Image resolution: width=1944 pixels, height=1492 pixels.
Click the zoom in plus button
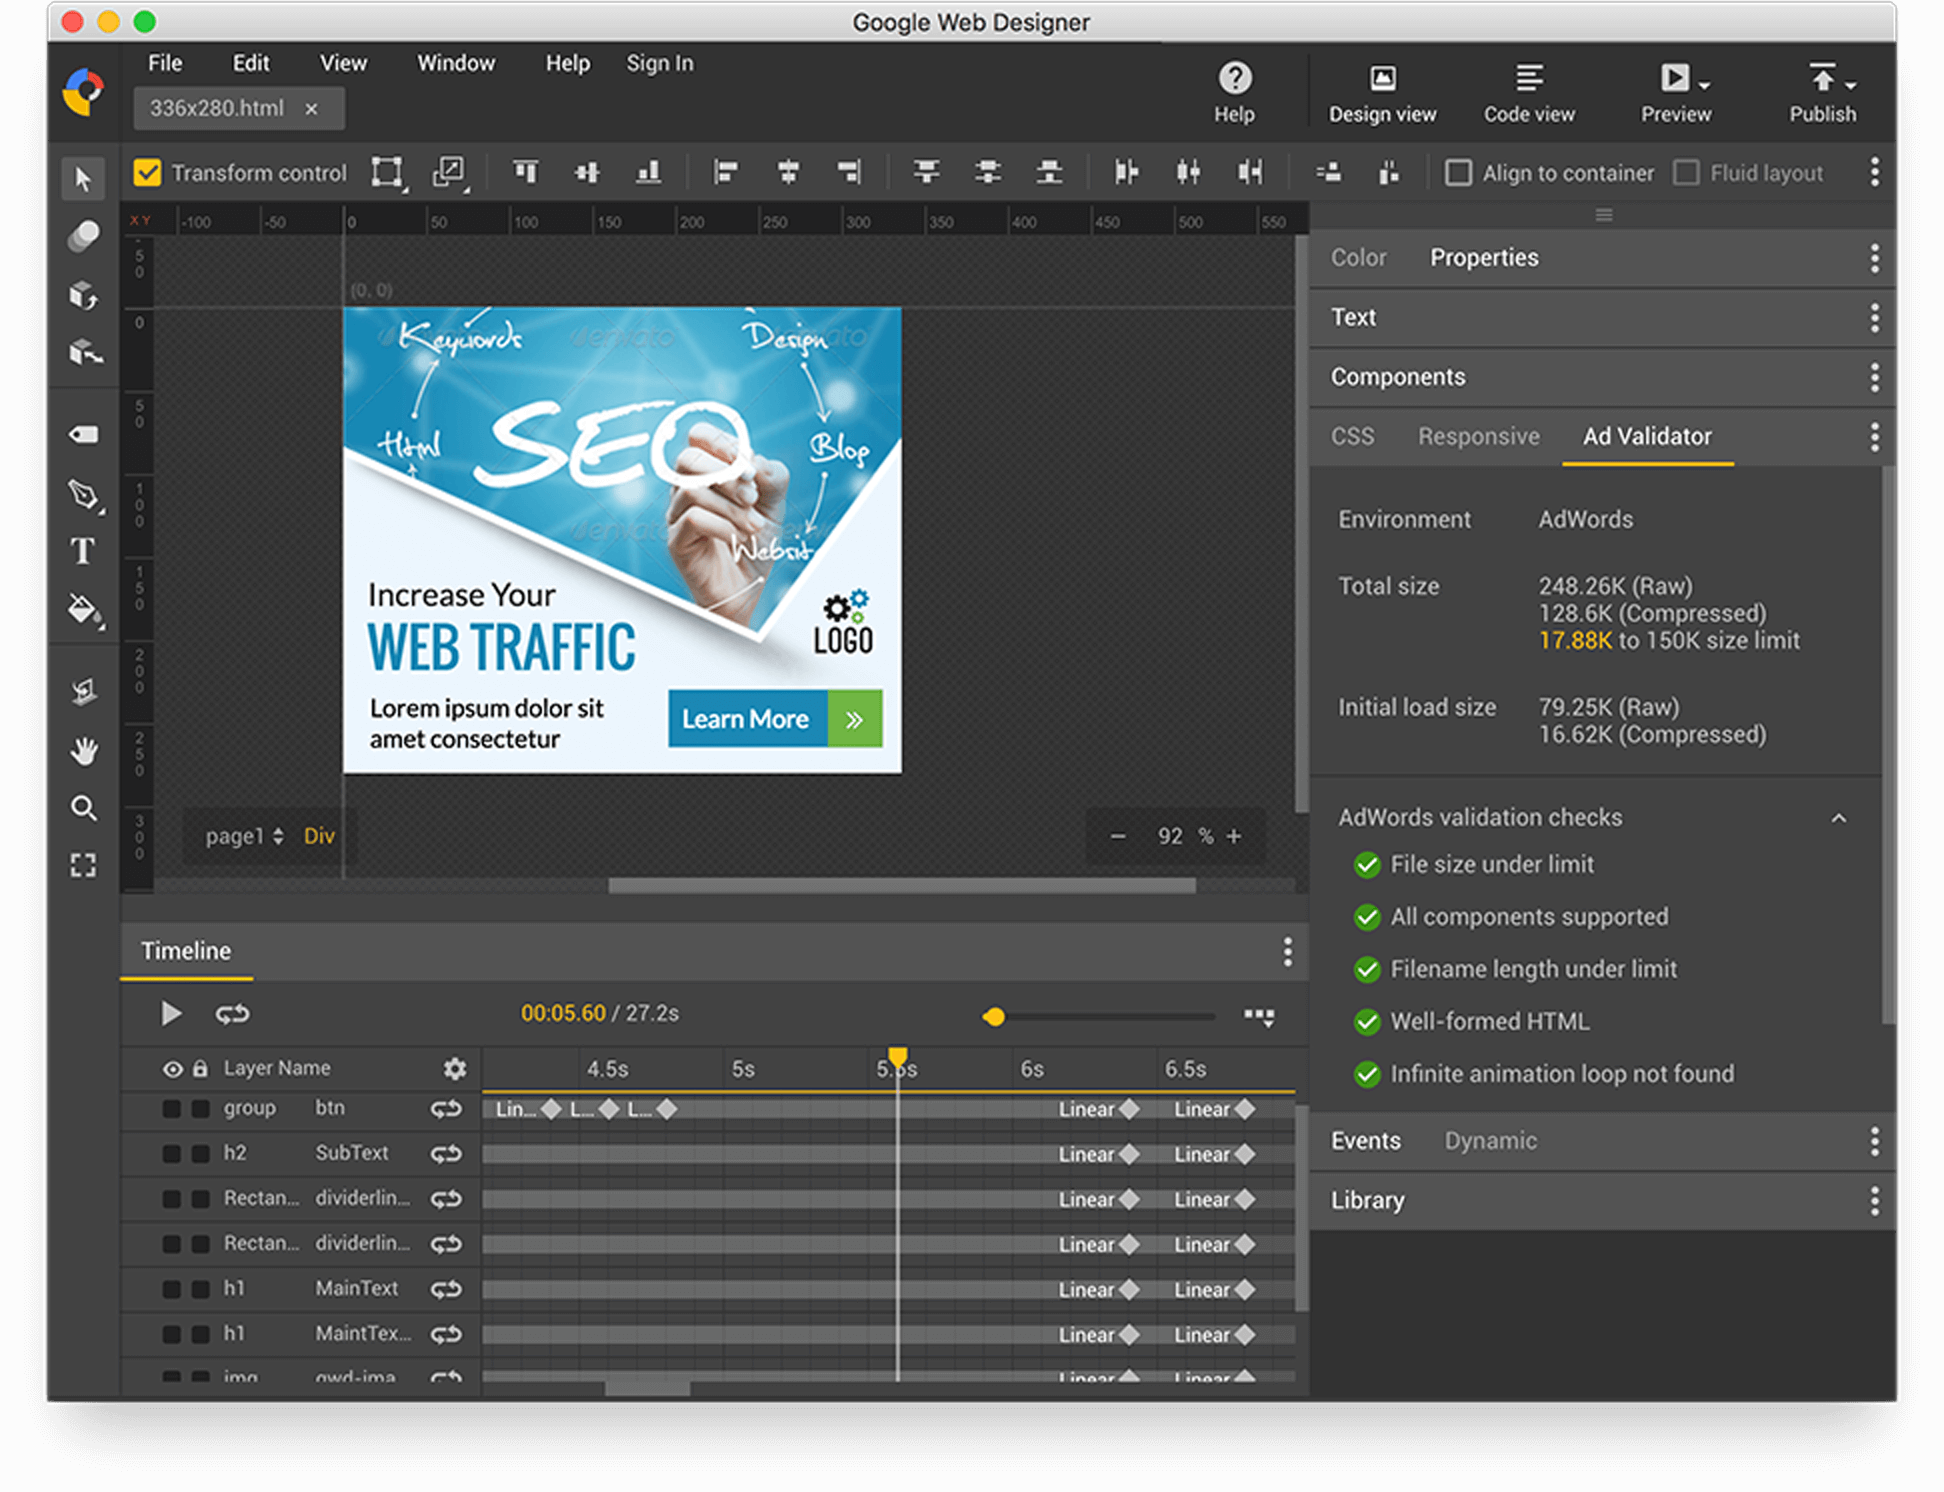pyautogui.click(x=1234, y=836)
